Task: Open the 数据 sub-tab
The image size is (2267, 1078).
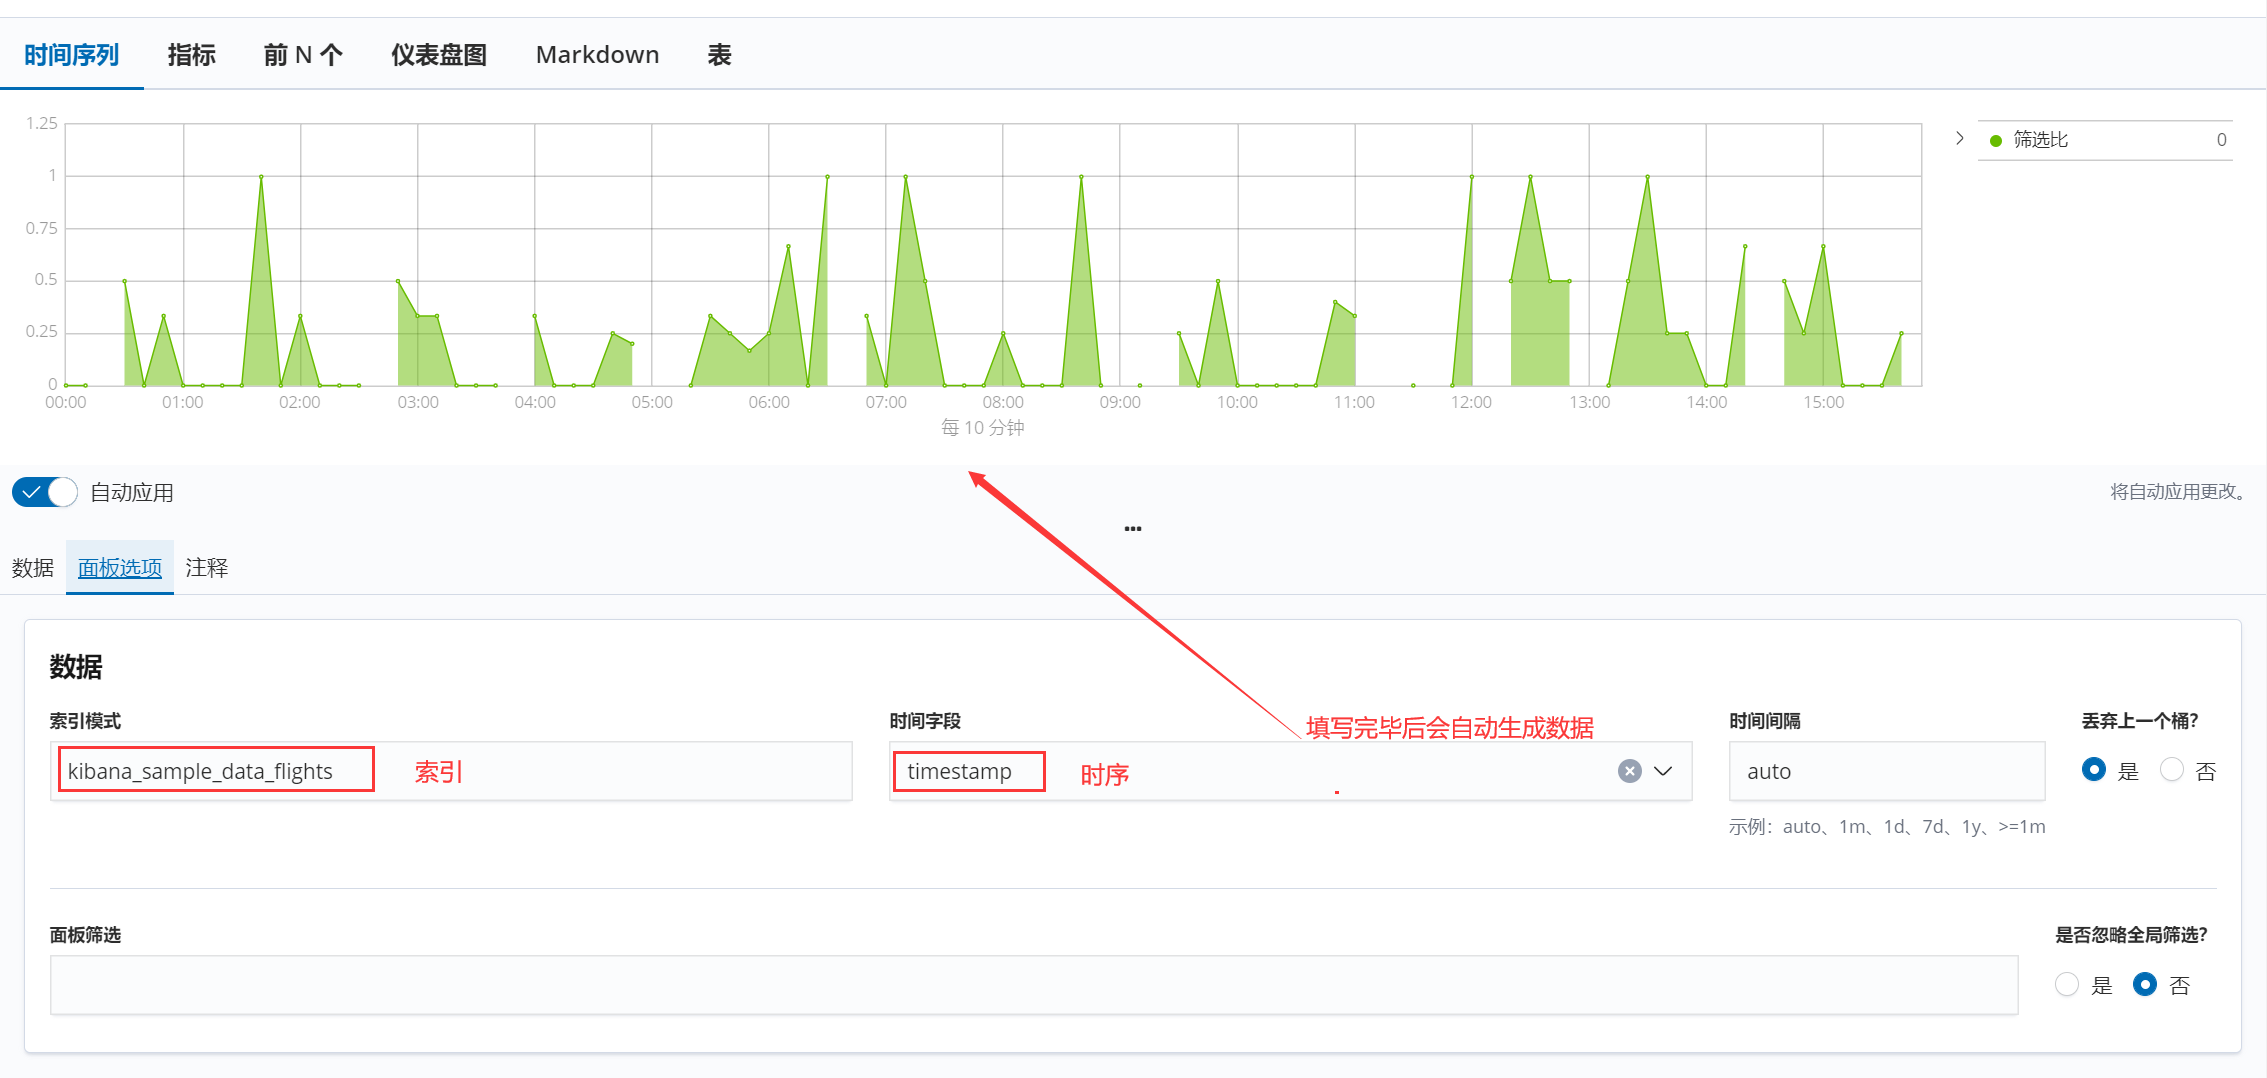Action: (x=33, y=568)
